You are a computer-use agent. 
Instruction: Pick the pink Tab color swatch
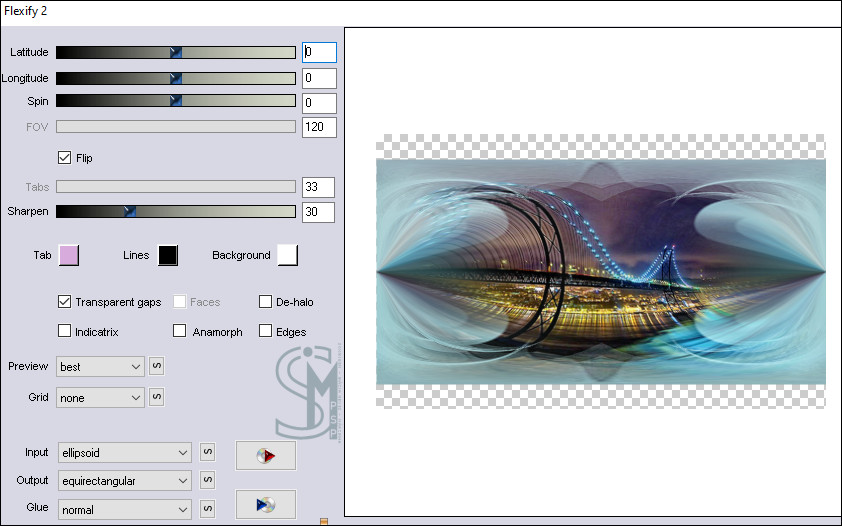[69, 255]
